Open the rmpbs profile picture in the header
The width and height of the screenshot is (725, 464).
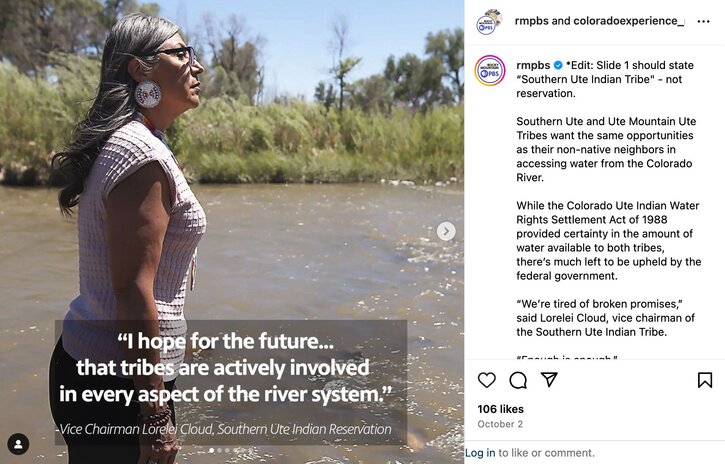(489, 22)
